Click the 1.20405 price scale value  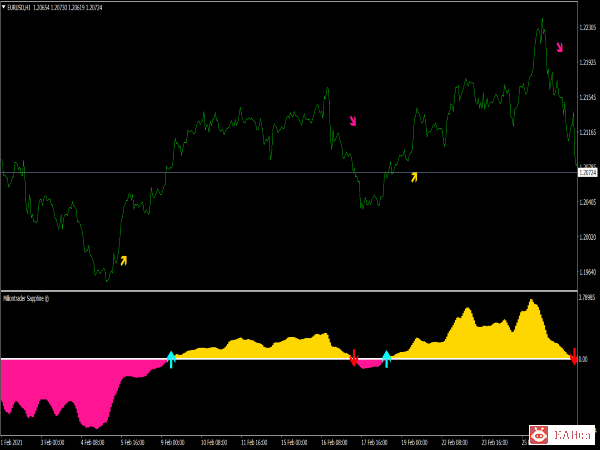587,202
